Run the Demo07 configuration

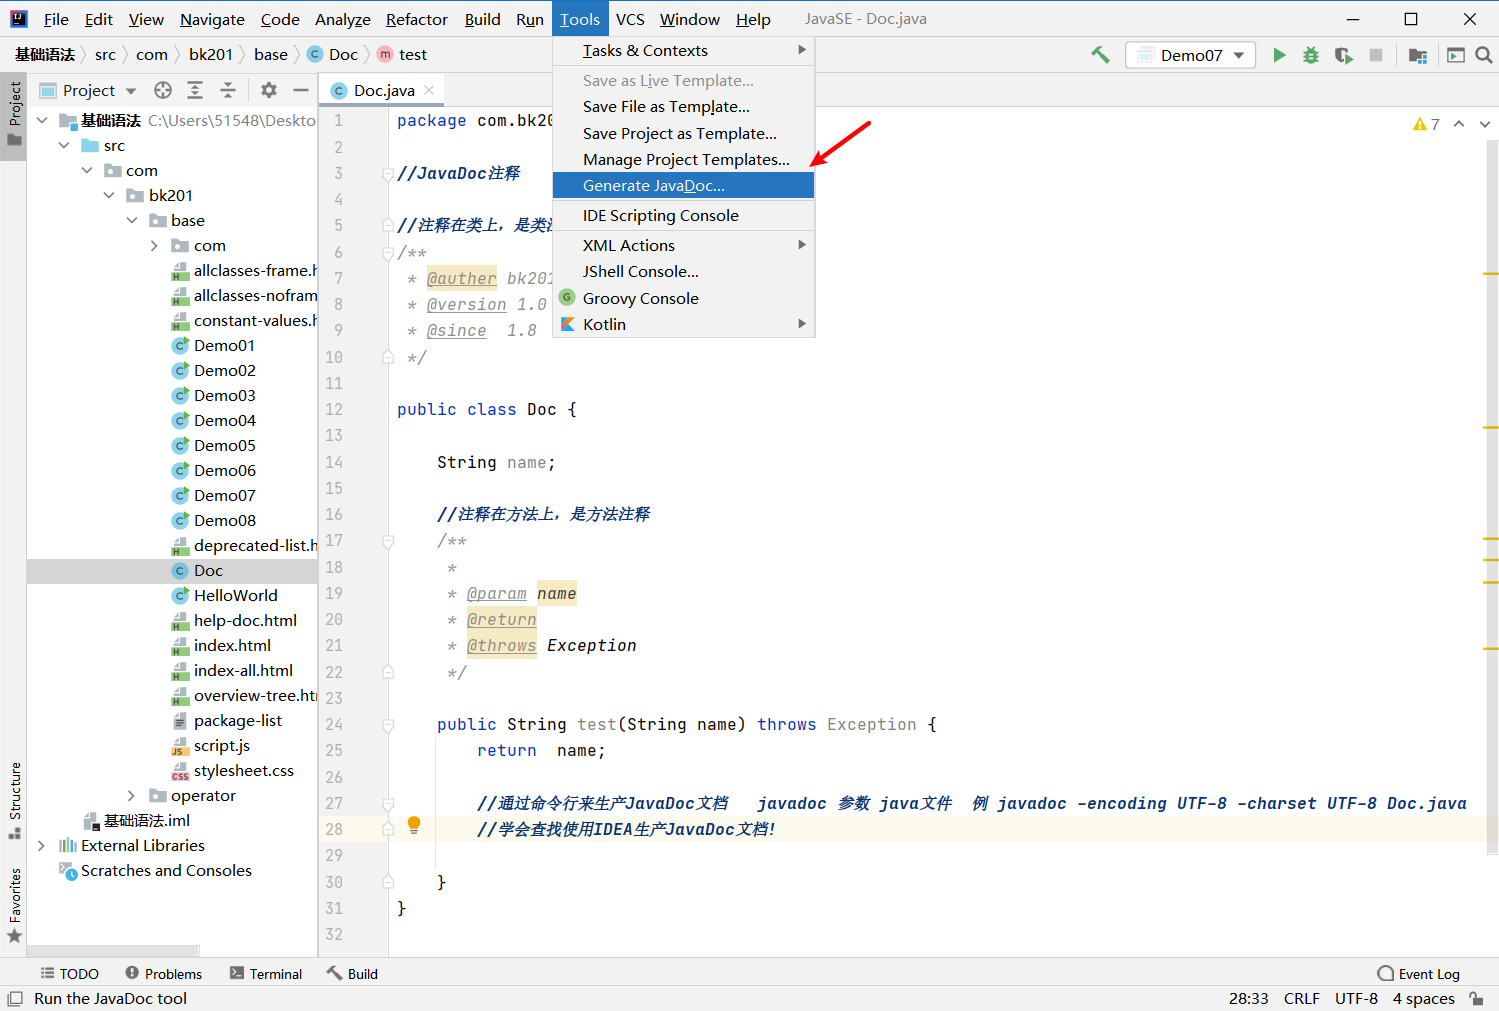pyautogui.click(x=1279, y=55)
